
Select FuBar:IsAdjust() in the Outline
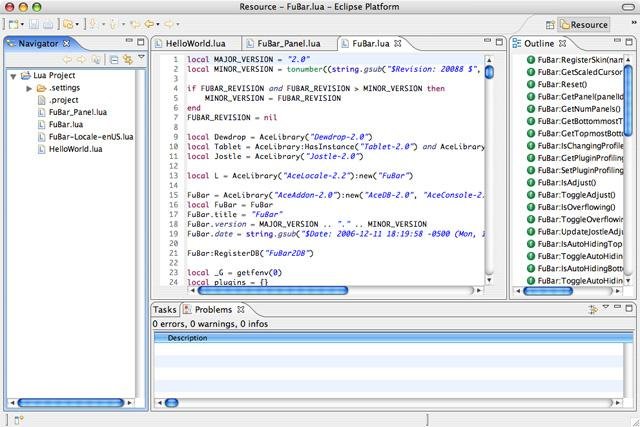562,182
